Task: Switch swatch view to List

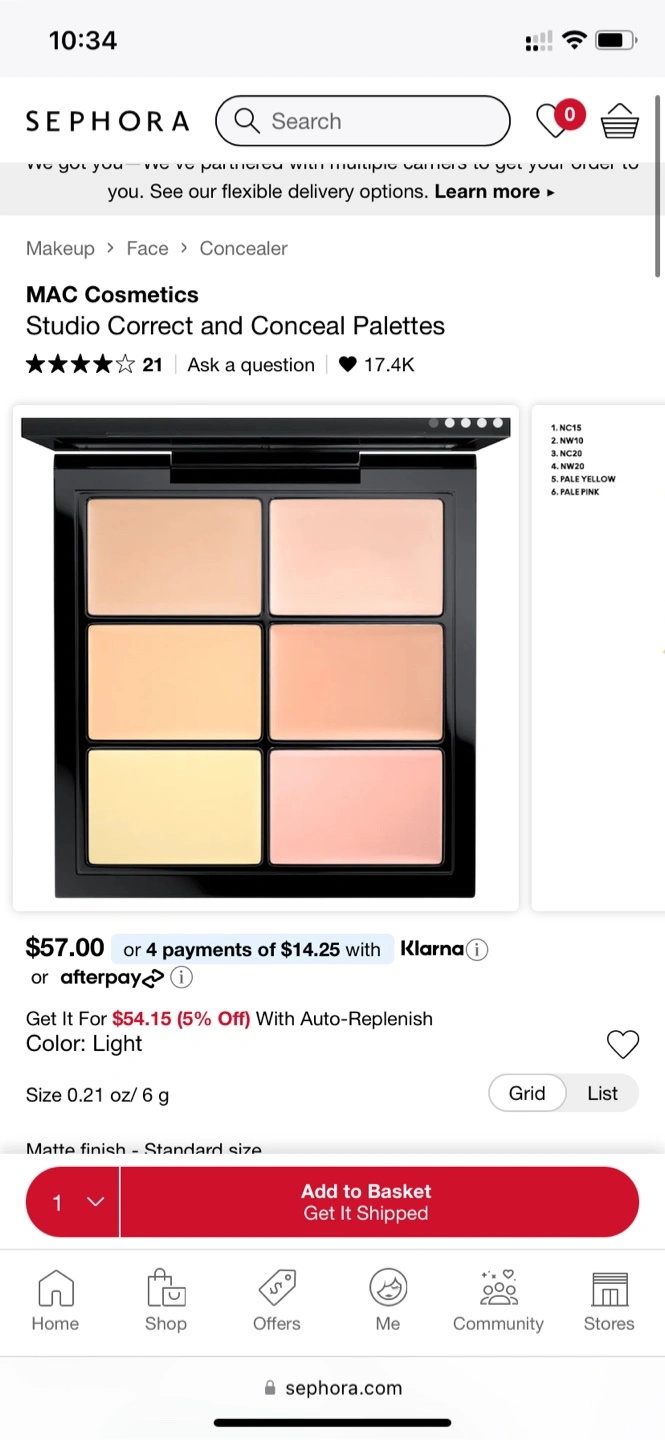Action: tap(602, 1093)
